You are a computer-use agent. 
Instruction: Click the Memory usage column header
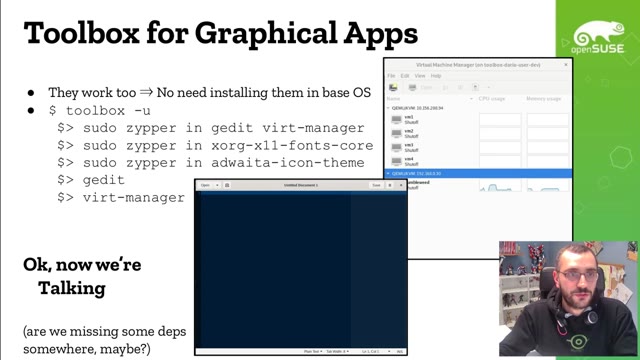[543, 99]
